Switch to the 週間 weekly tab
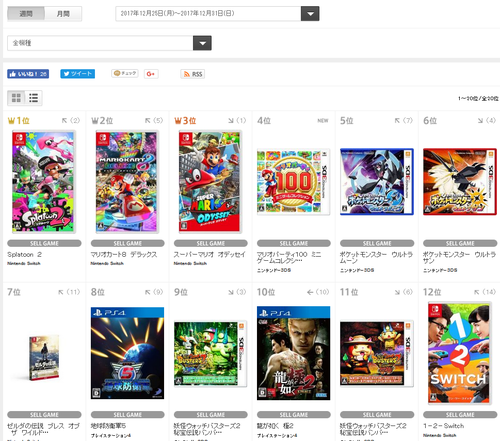 tap(26, 14)
